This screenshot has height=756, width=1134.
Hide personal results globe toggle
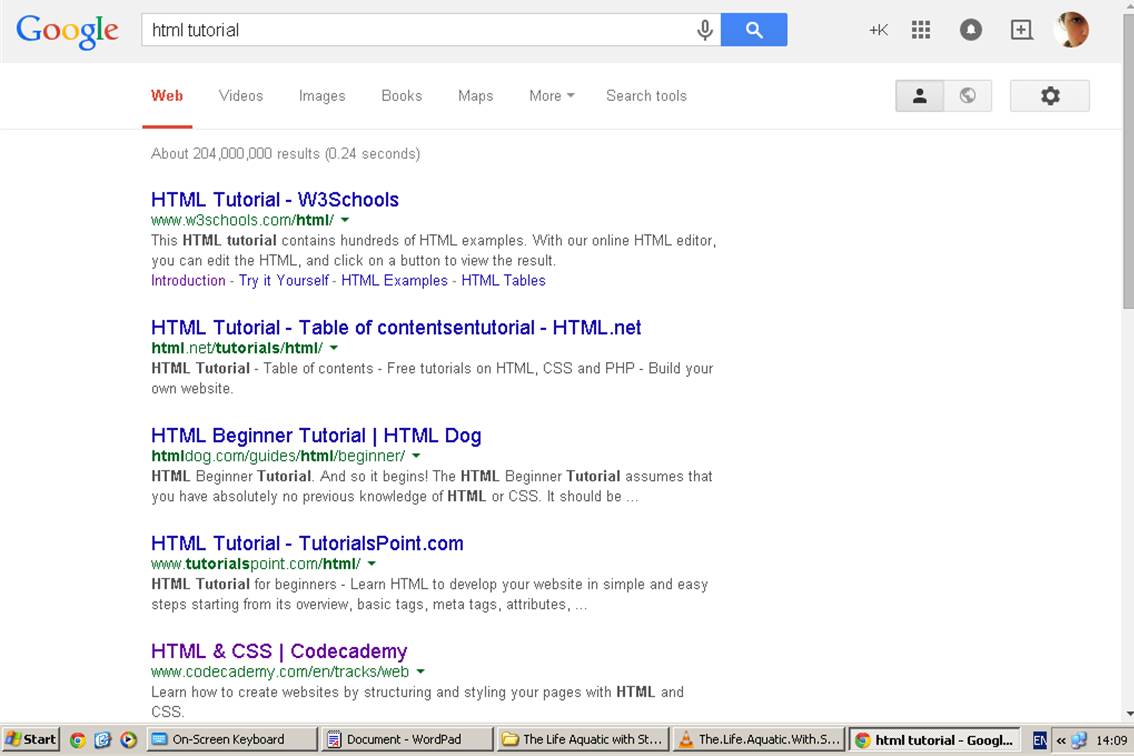pyautogui.click(x=967, y=95)
